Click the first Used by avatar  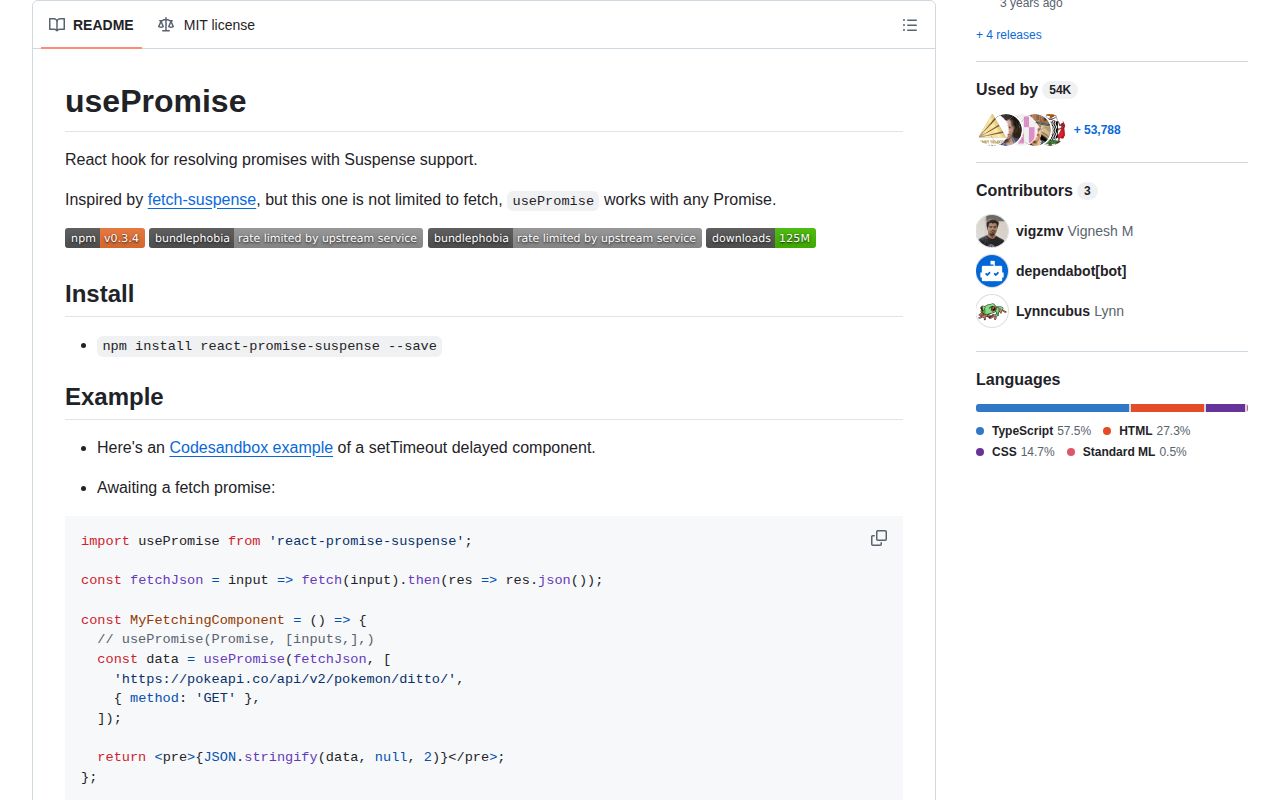[990, 130]
